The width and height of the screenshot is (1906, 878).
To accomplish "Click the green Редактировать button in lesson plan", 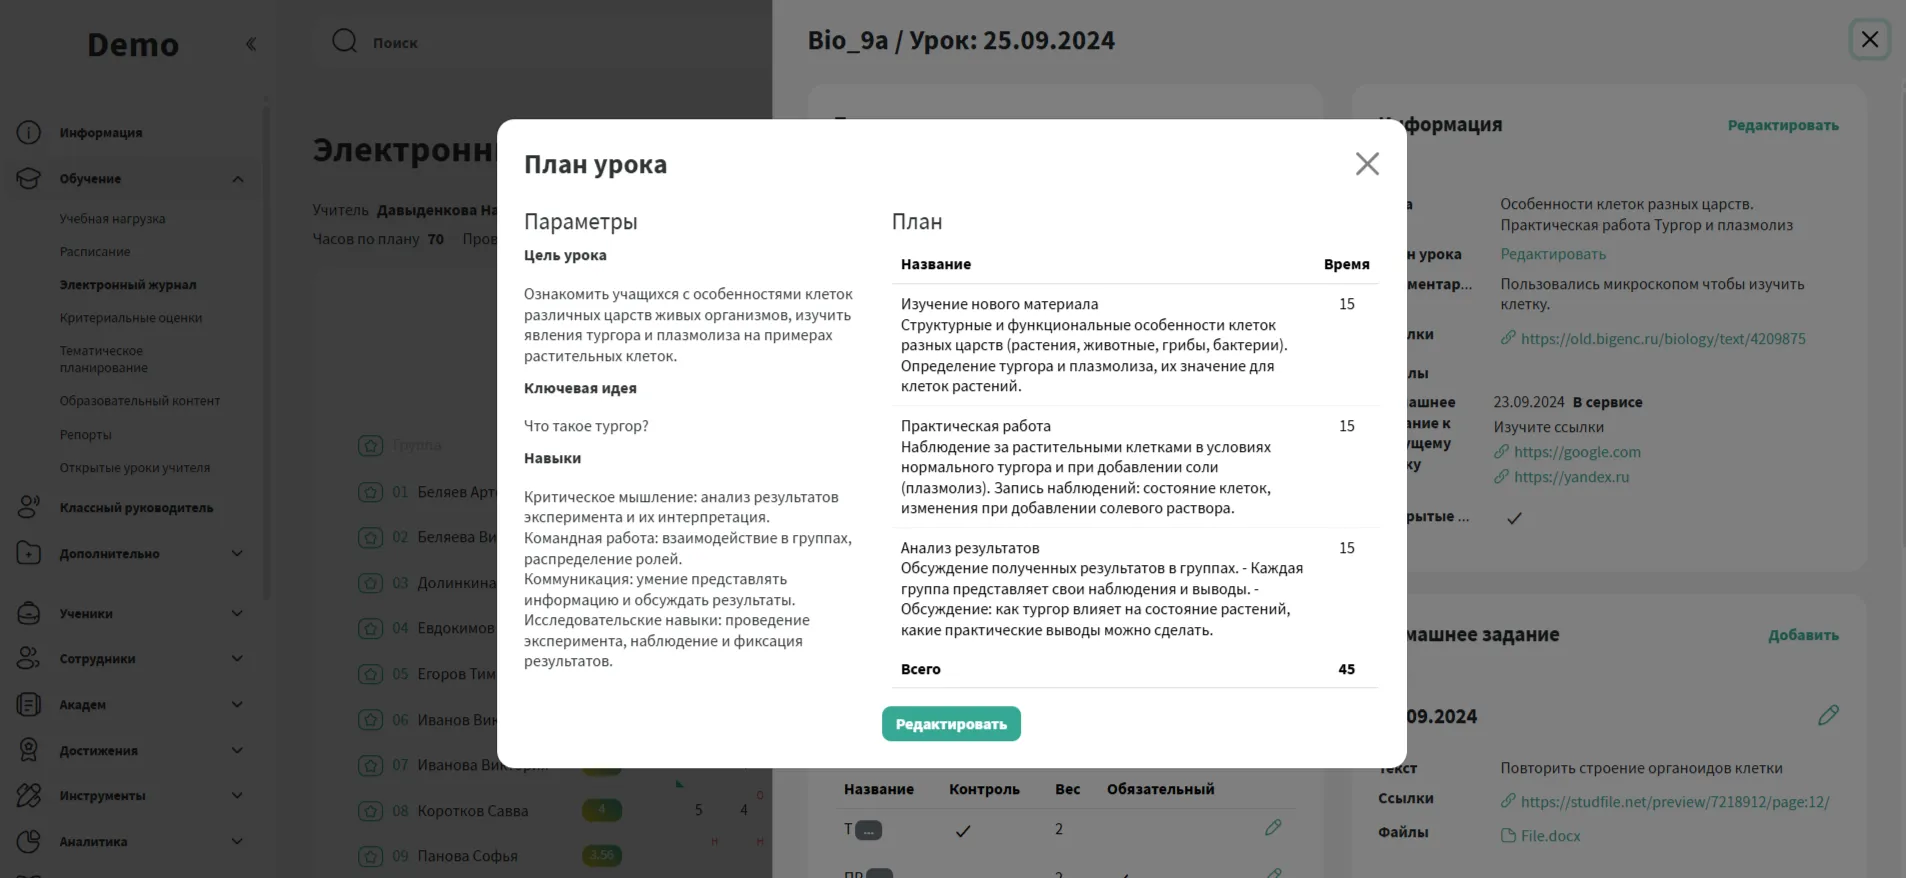I will (x=950, y=724).
